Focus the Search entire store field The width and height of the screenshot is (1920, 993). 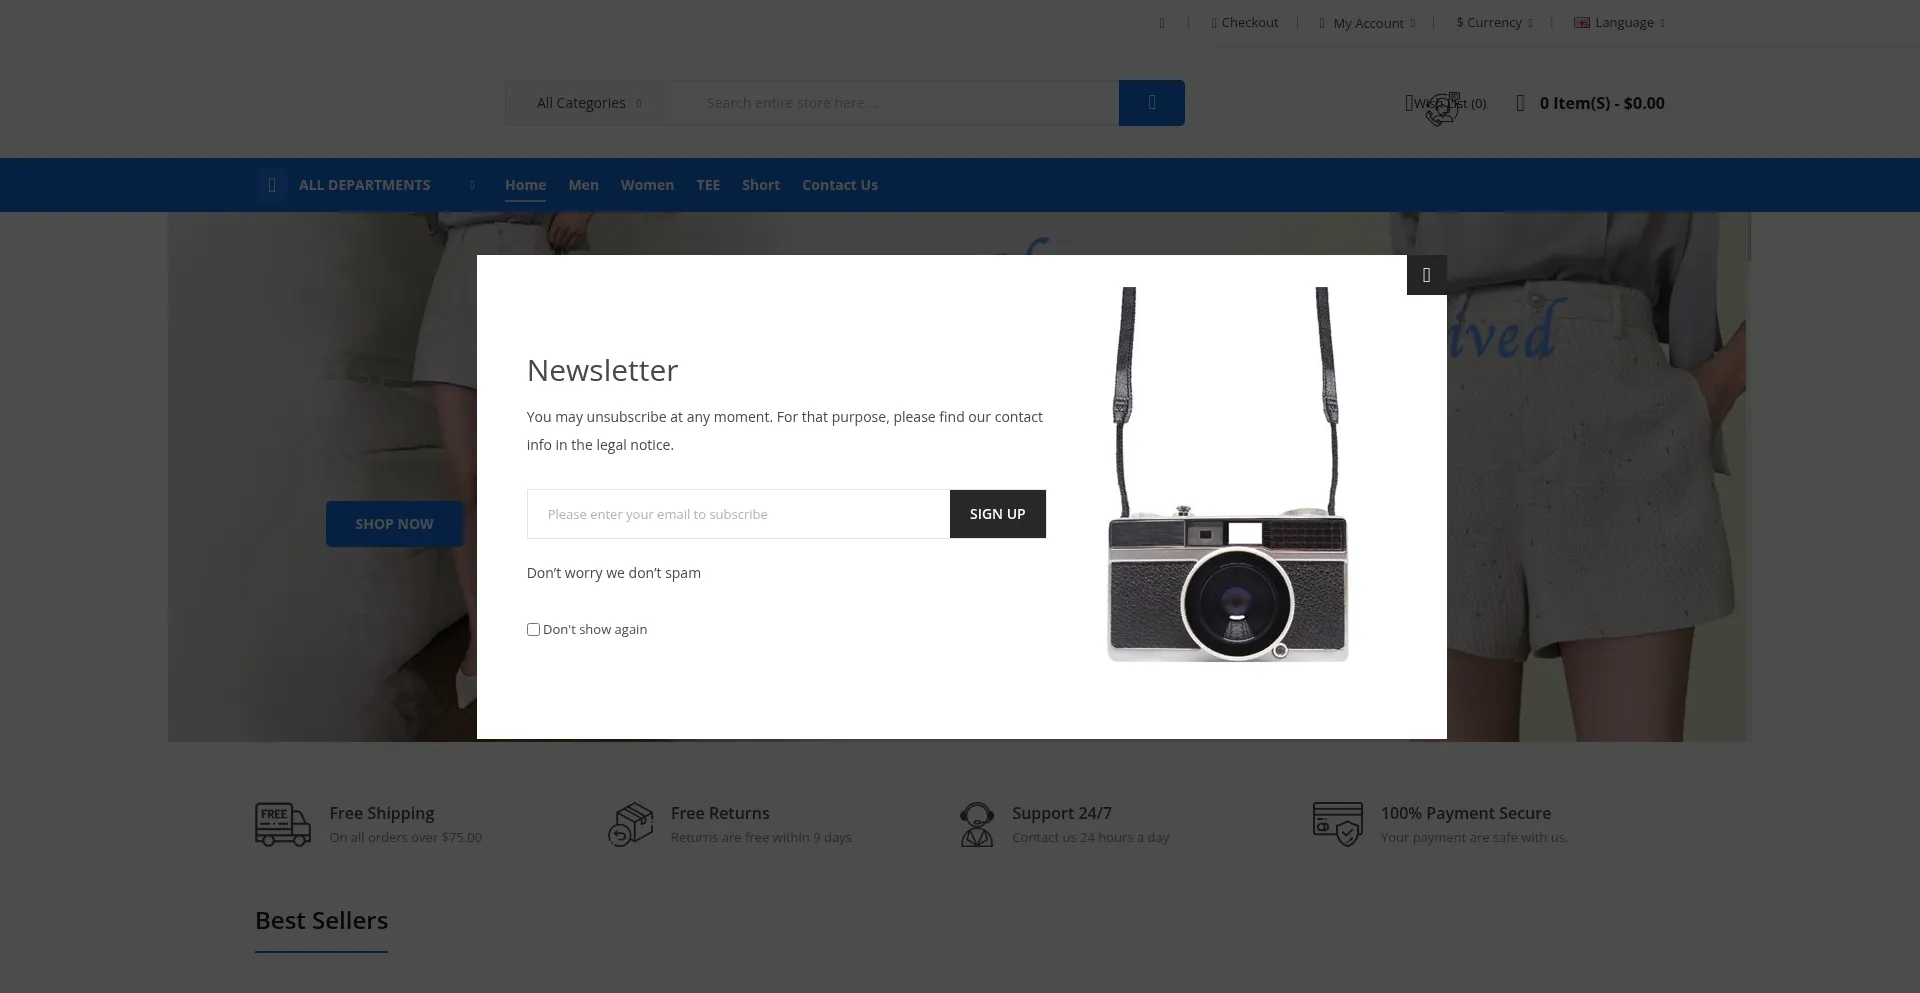point(894,103)
